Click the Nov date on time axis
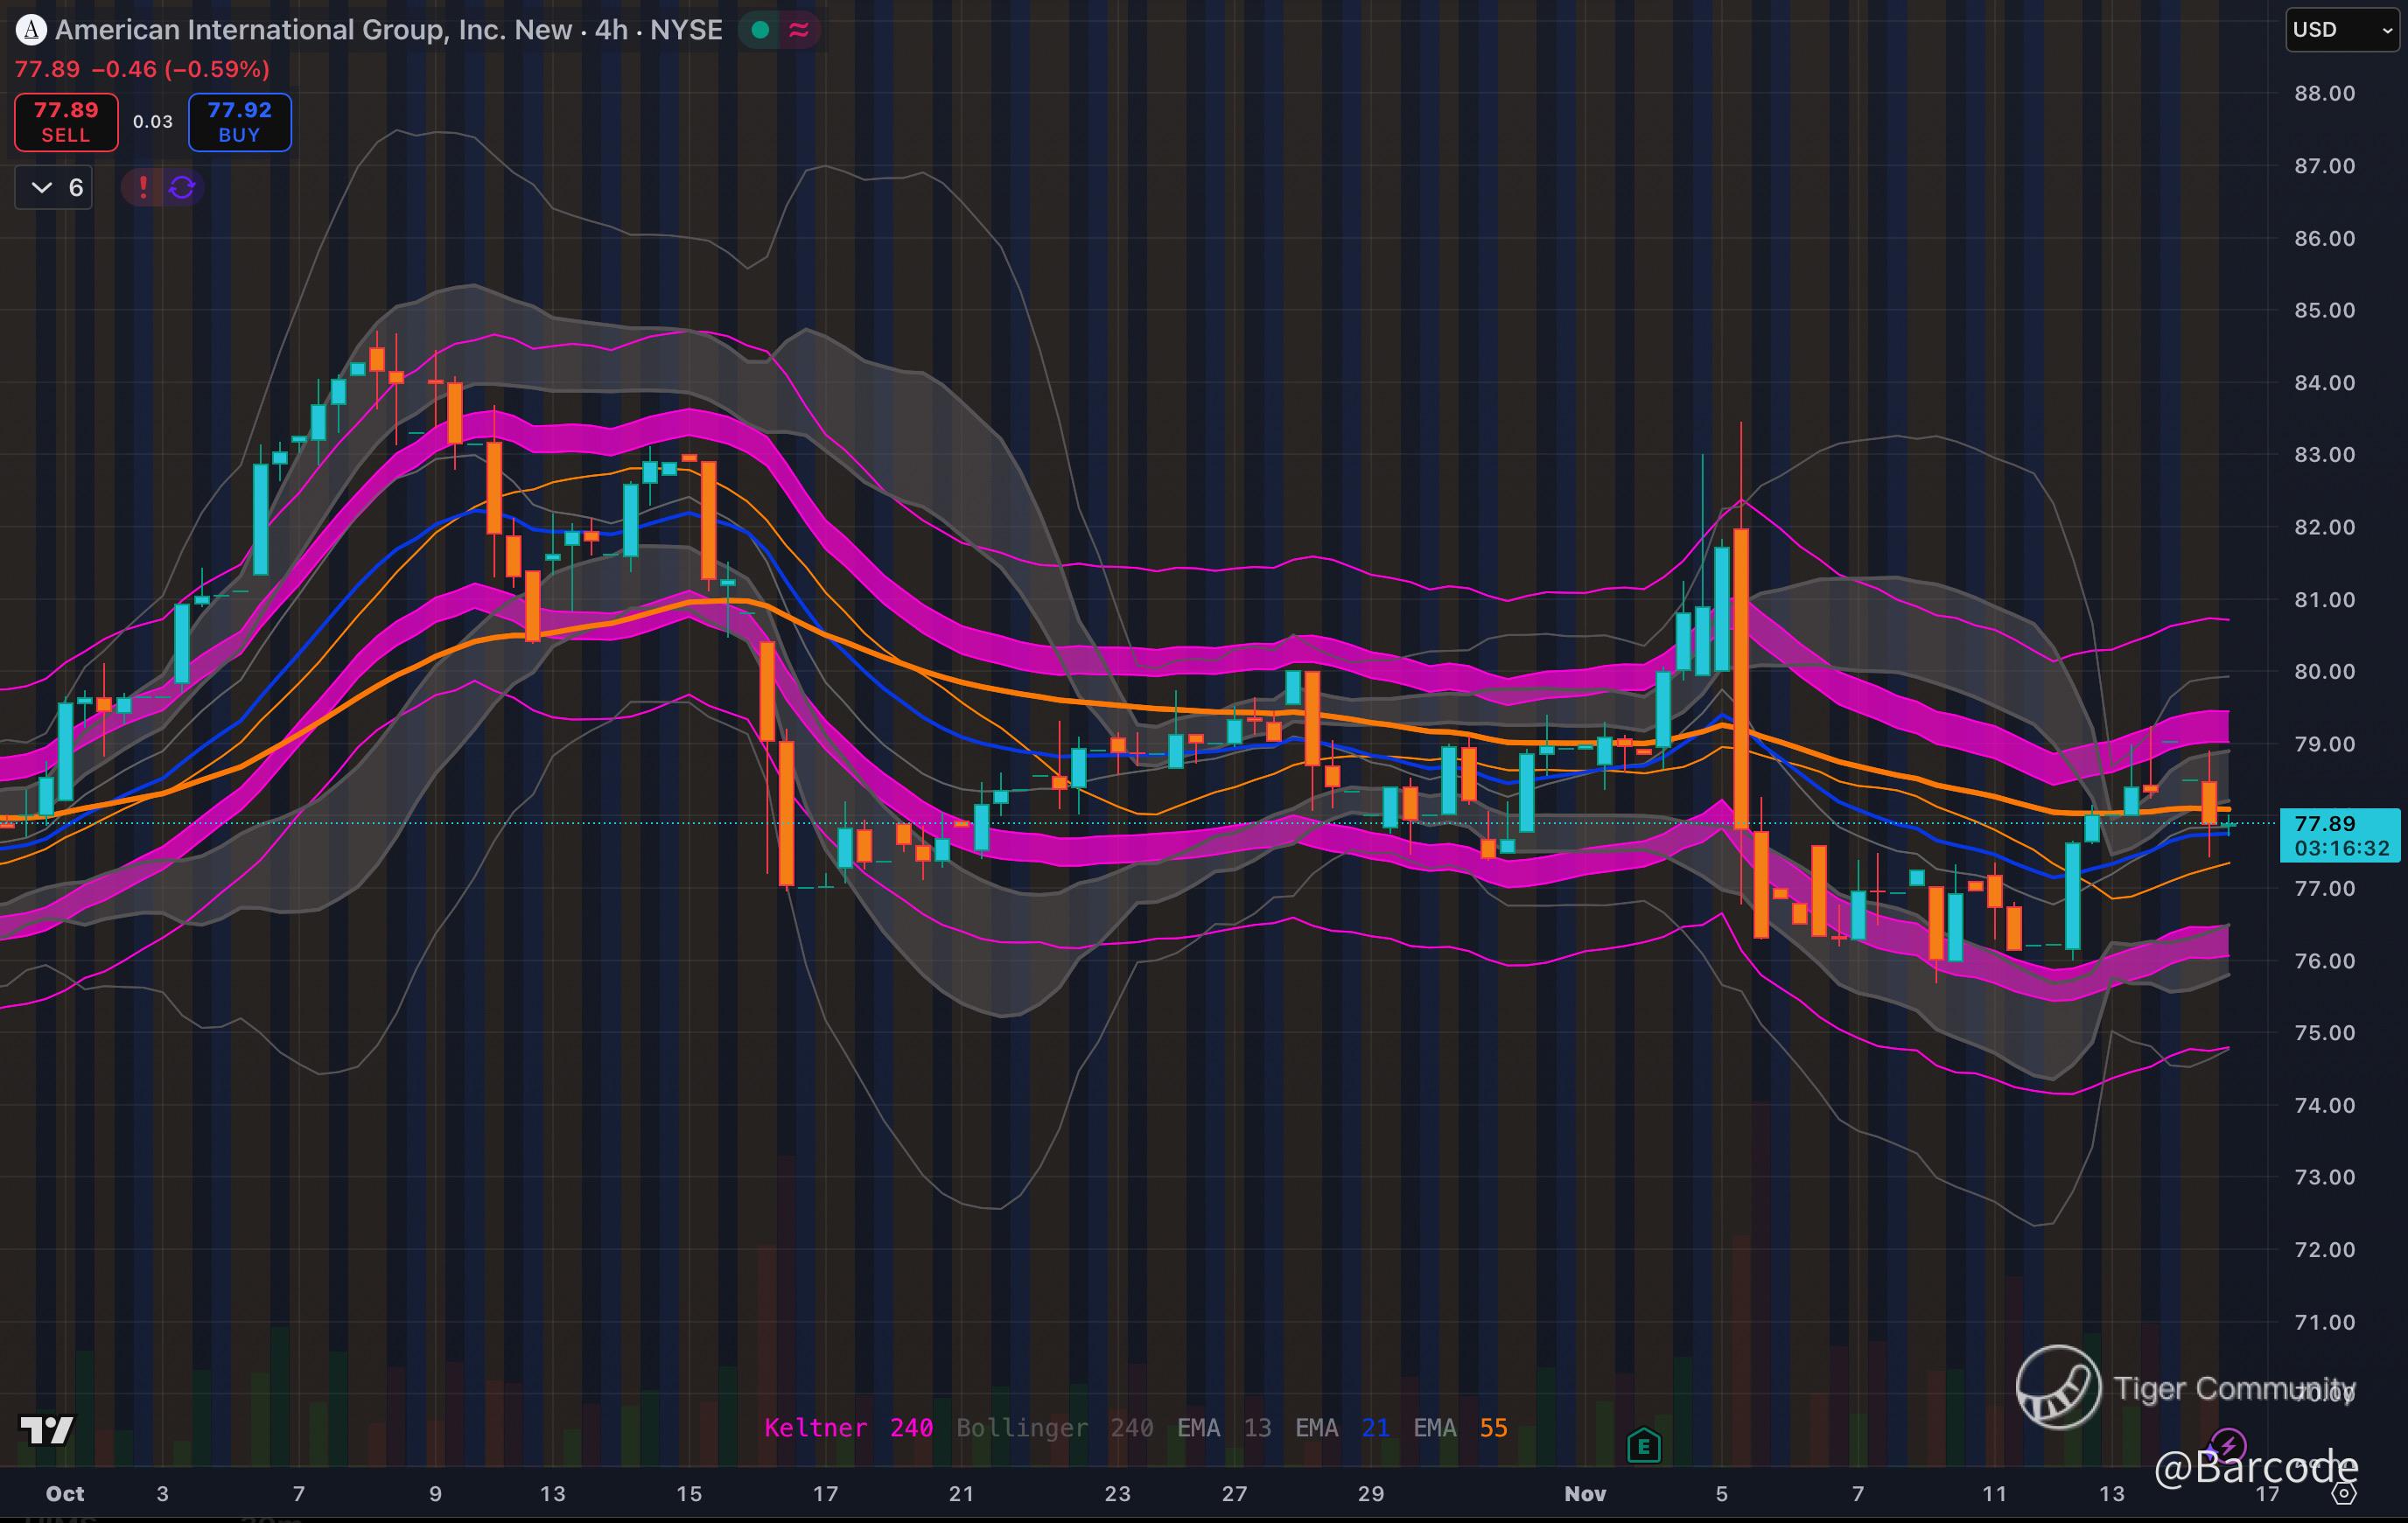Viewport: 2408px width, 1523px height. coord(1585,1493)
